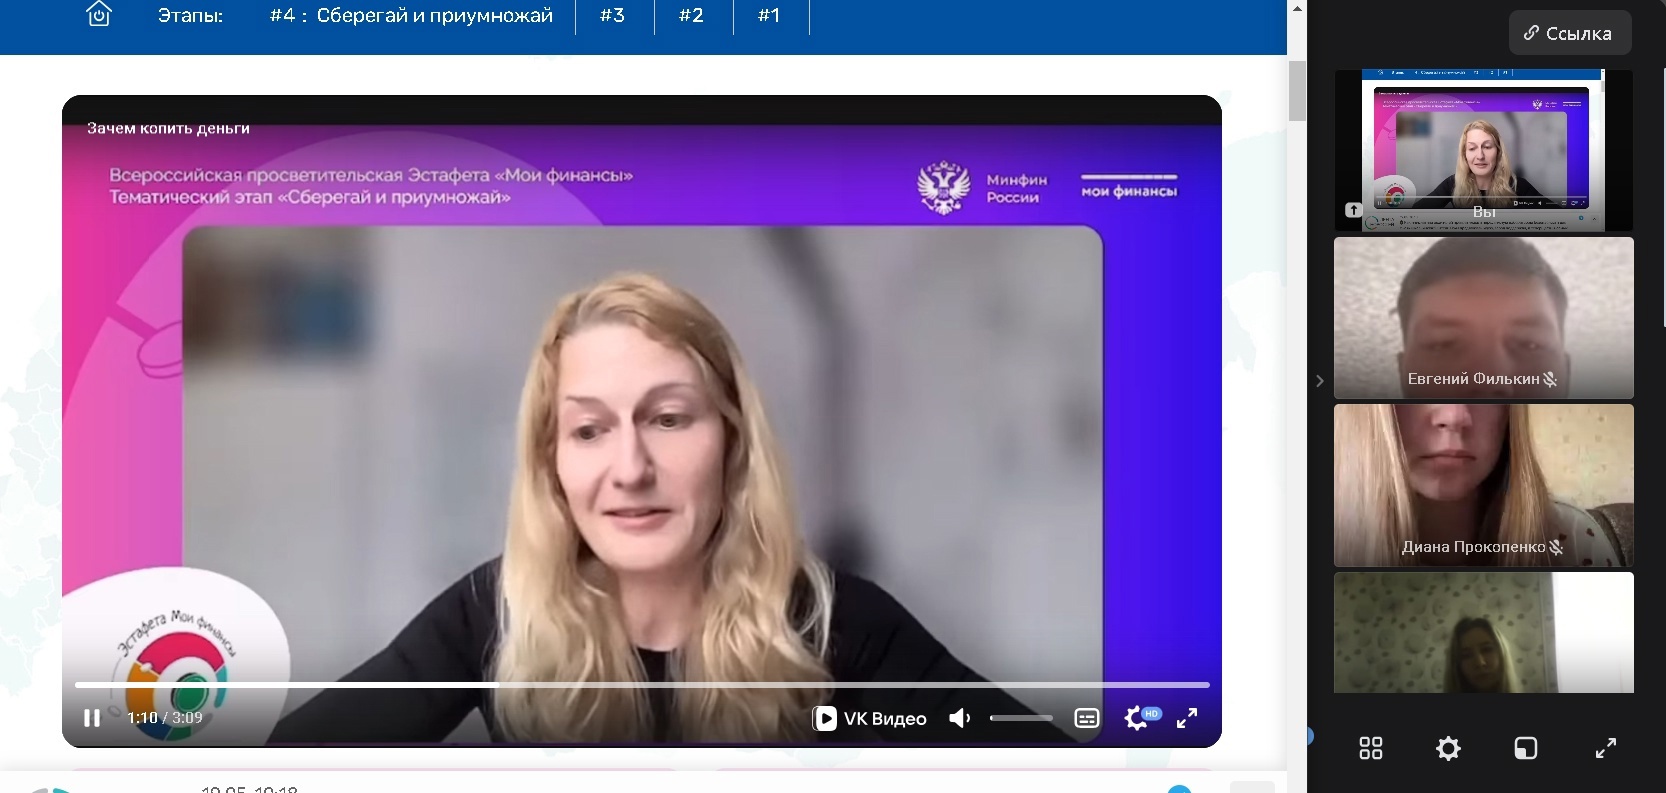Seek on the video progress bar
Image resolution: width=1666 pixels, height=793 pixels.
642,685
